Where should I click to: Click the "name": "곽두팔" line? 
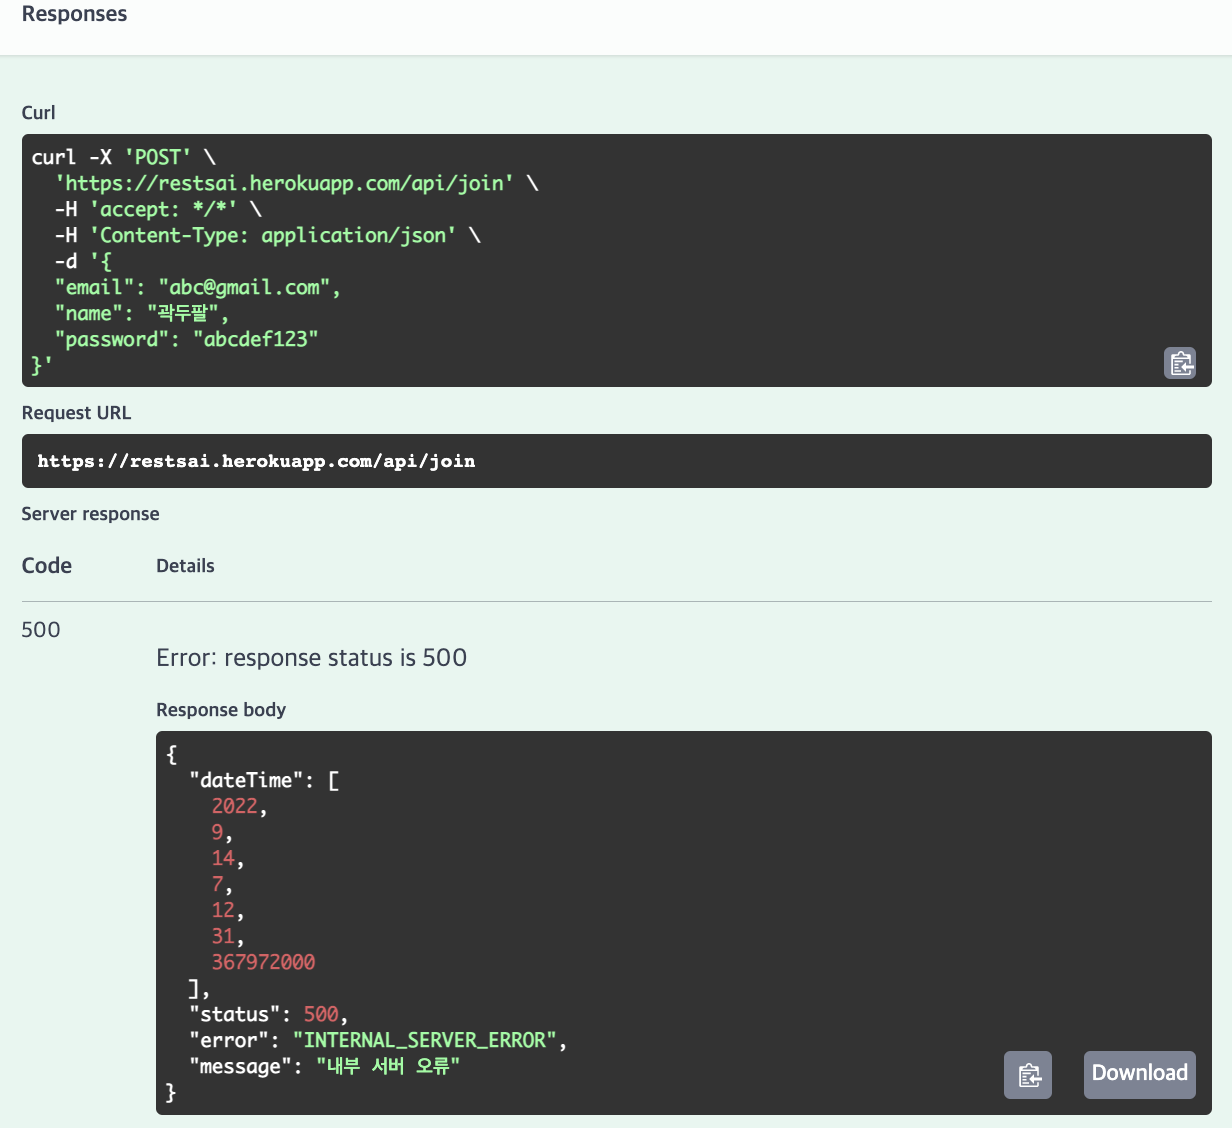click(142, 313)
